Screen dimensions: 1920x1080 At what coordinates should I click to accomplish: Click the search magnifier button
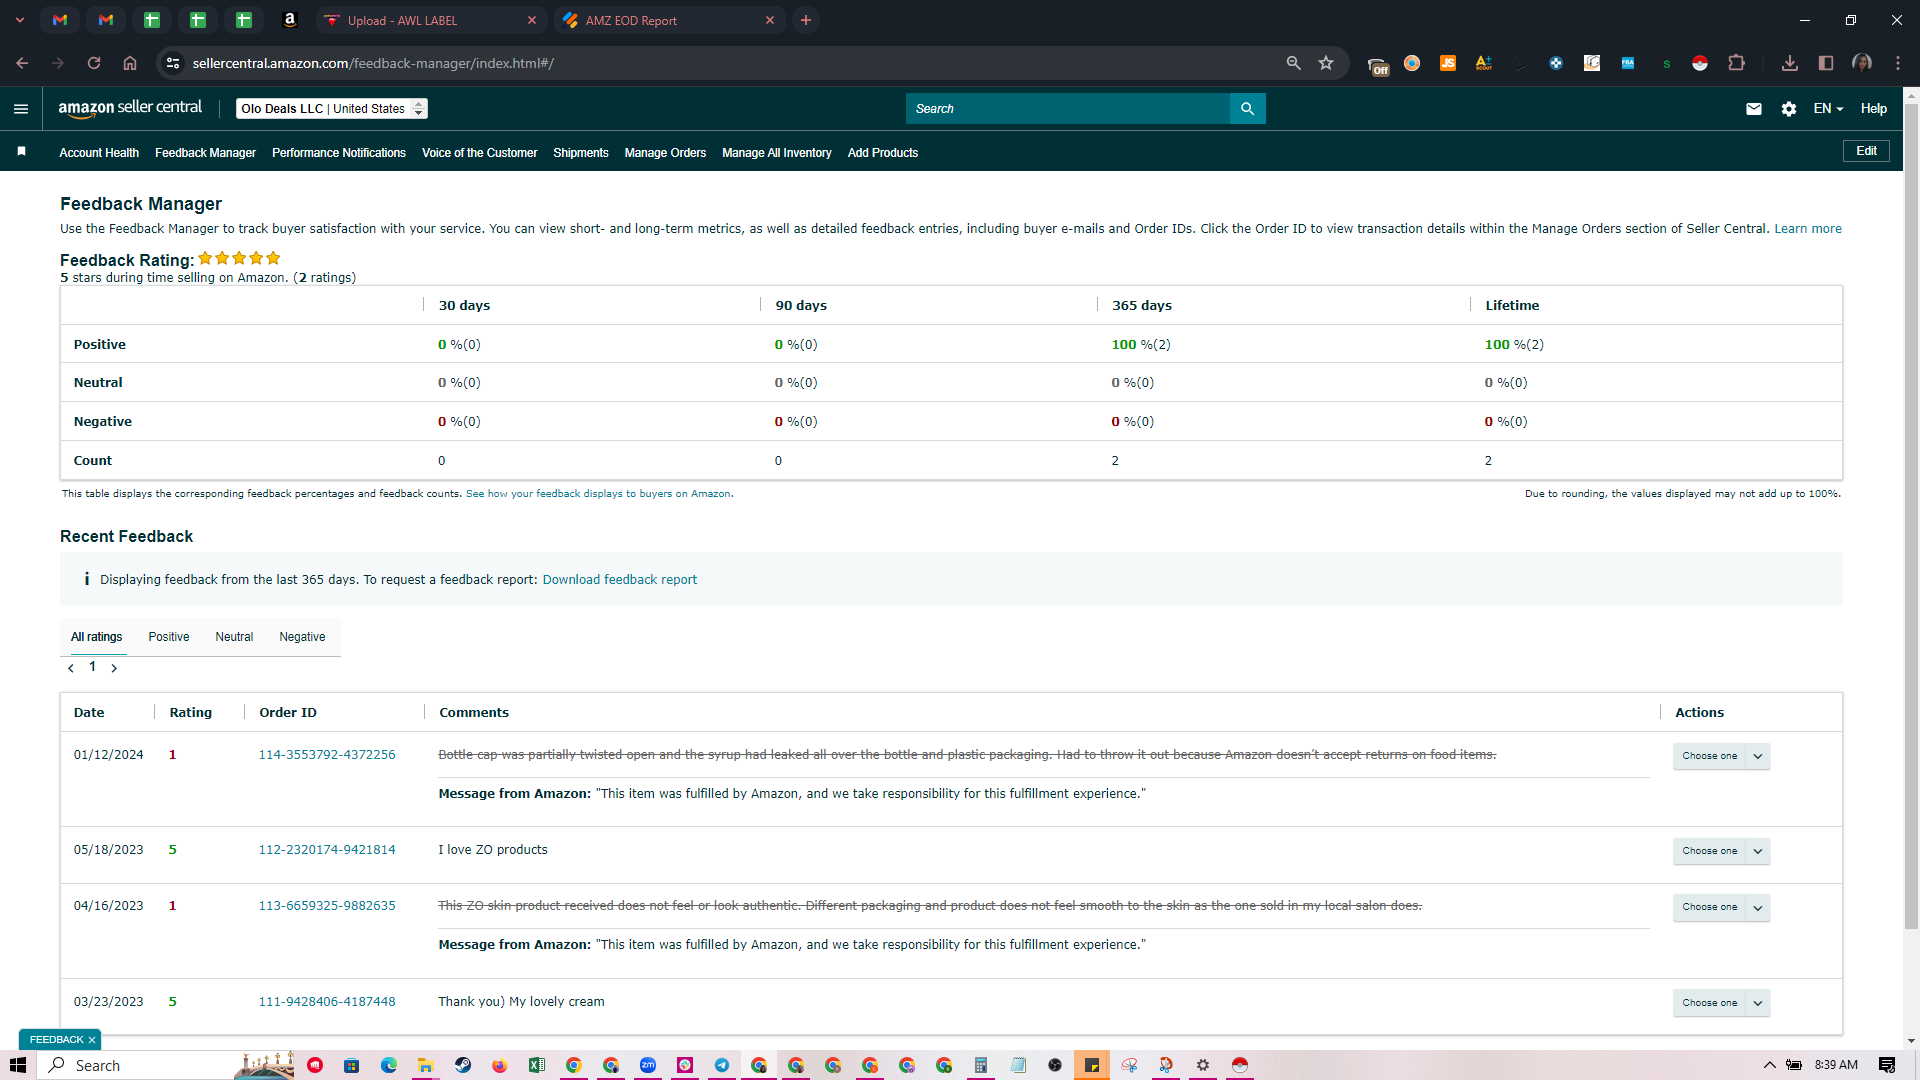click(x=1247, y=109)
